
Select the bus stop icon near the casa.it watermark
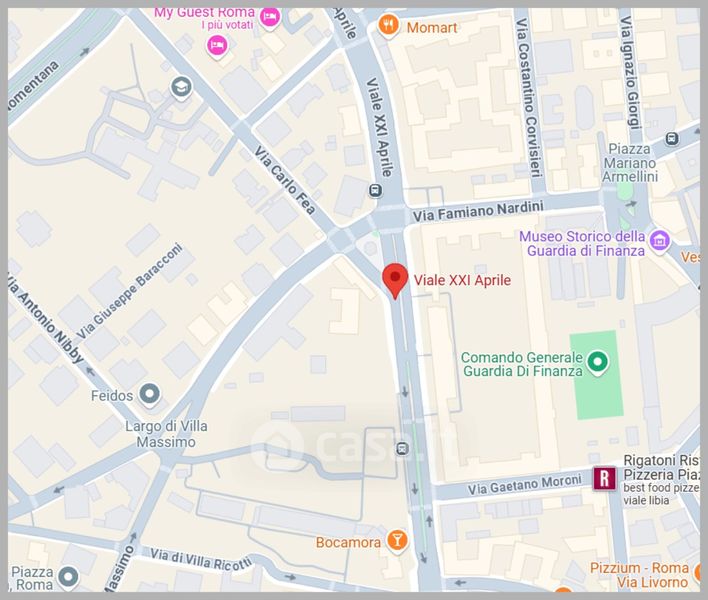tap(402, 449)
